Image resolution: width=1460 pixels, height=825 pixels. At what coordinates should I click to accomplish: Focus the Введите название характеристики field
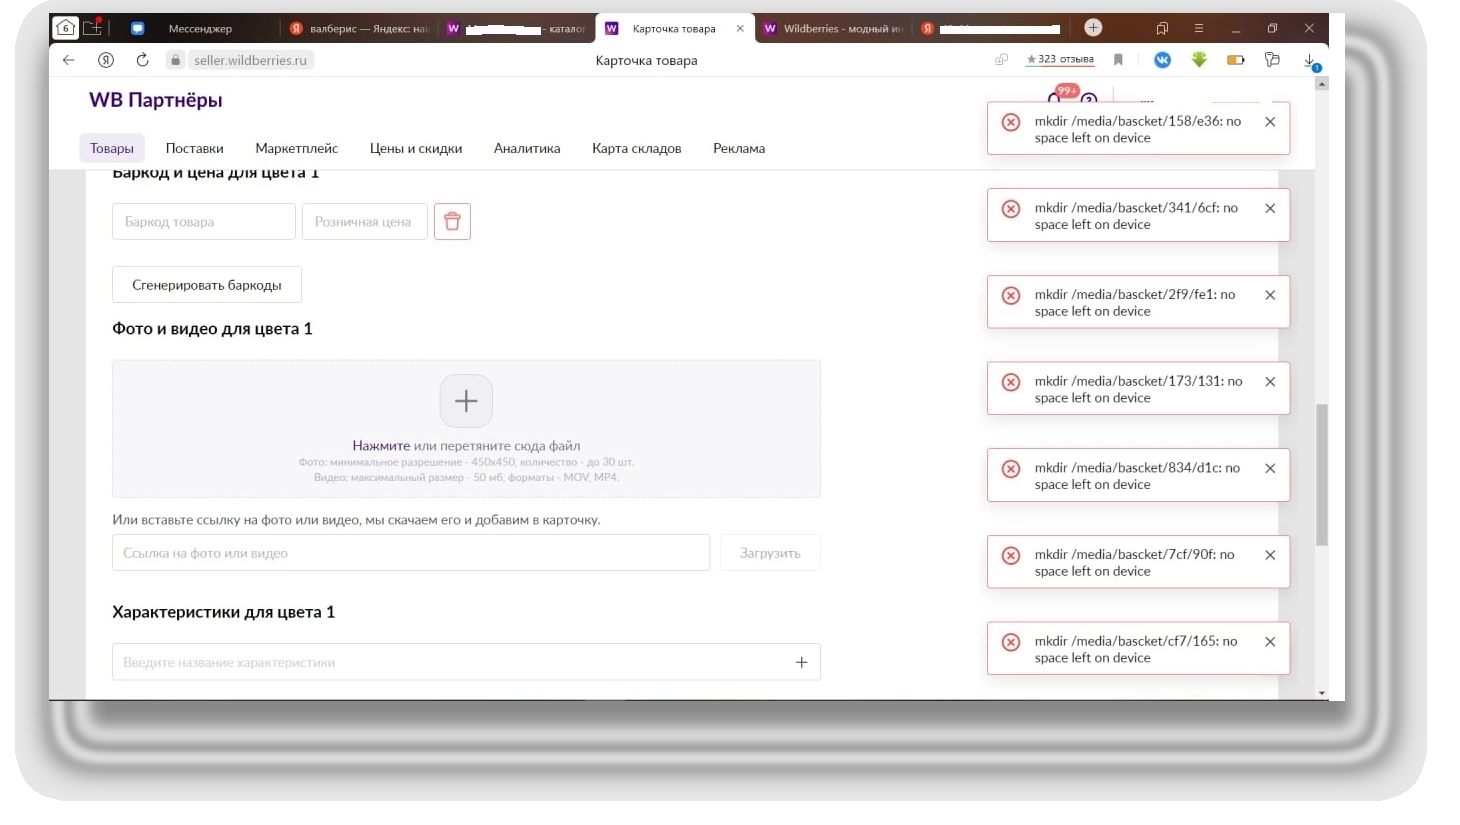click(466, 662)
